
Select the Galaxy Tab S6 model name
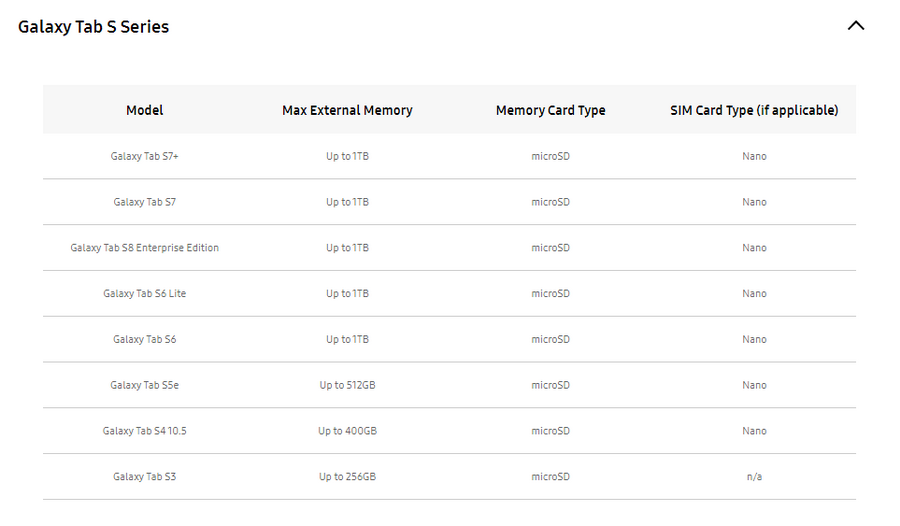144,340
